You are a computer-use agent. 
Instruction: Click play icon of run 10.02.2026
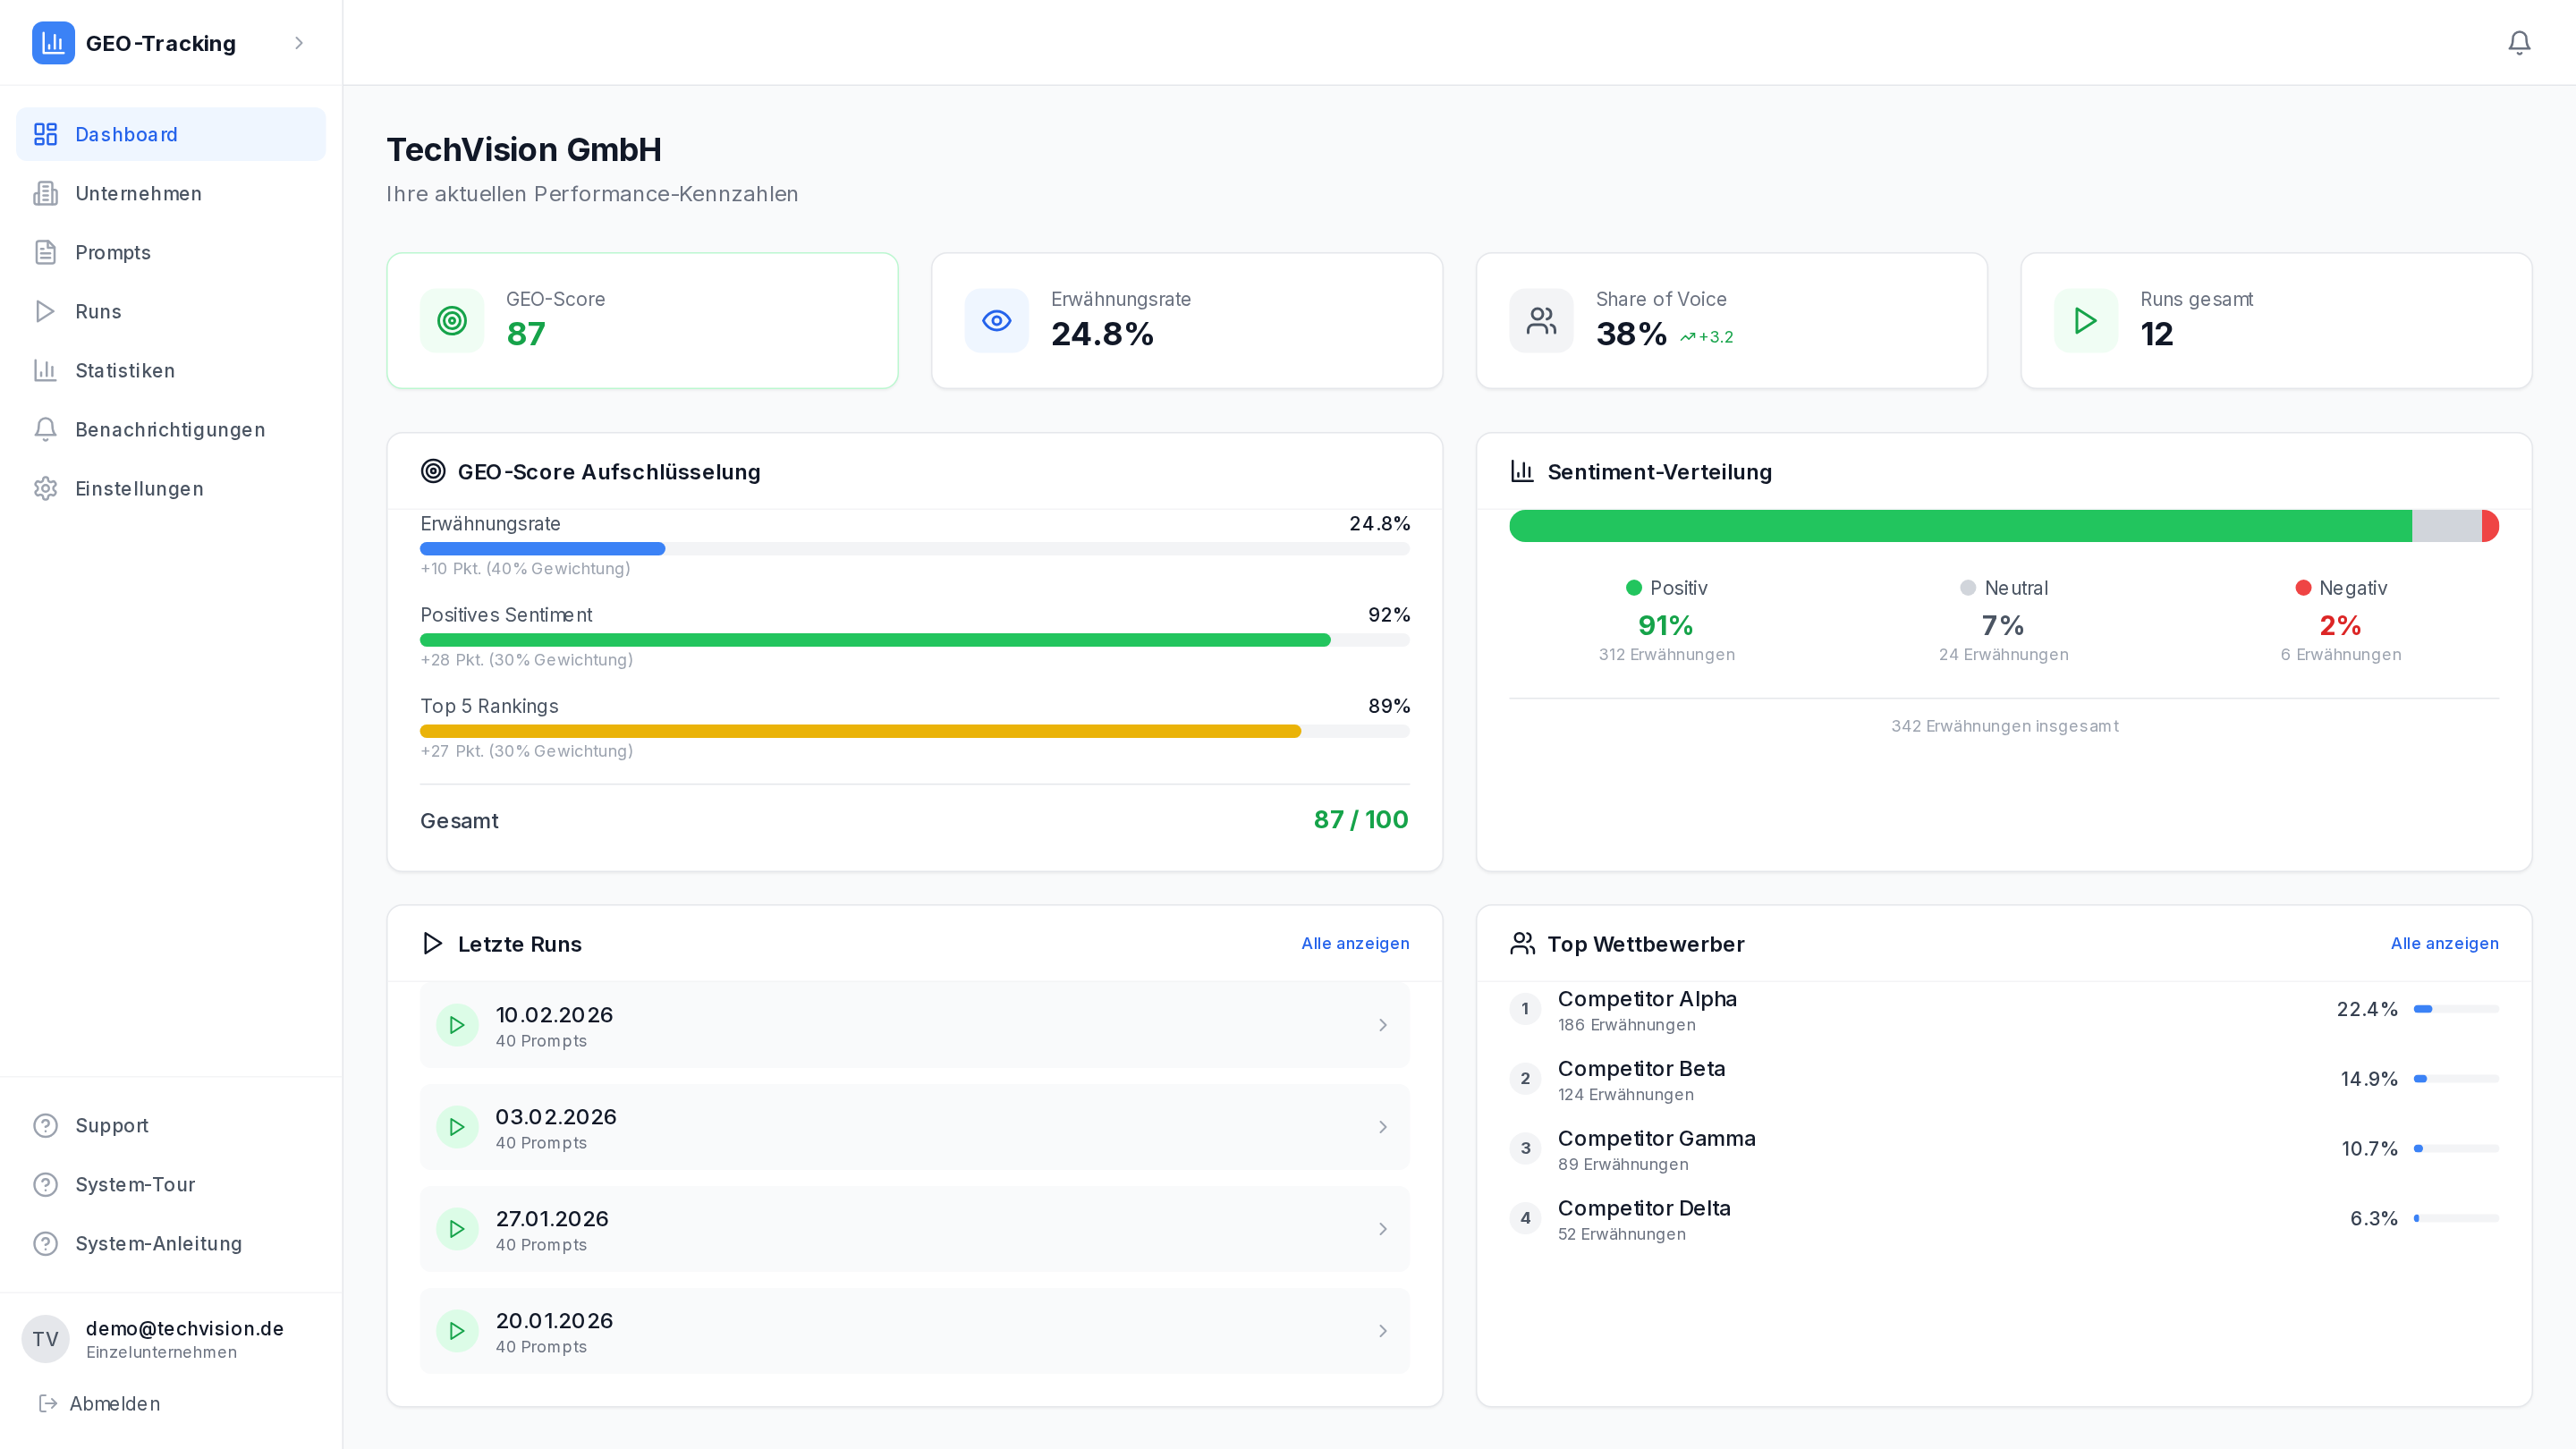[457, 1025]
